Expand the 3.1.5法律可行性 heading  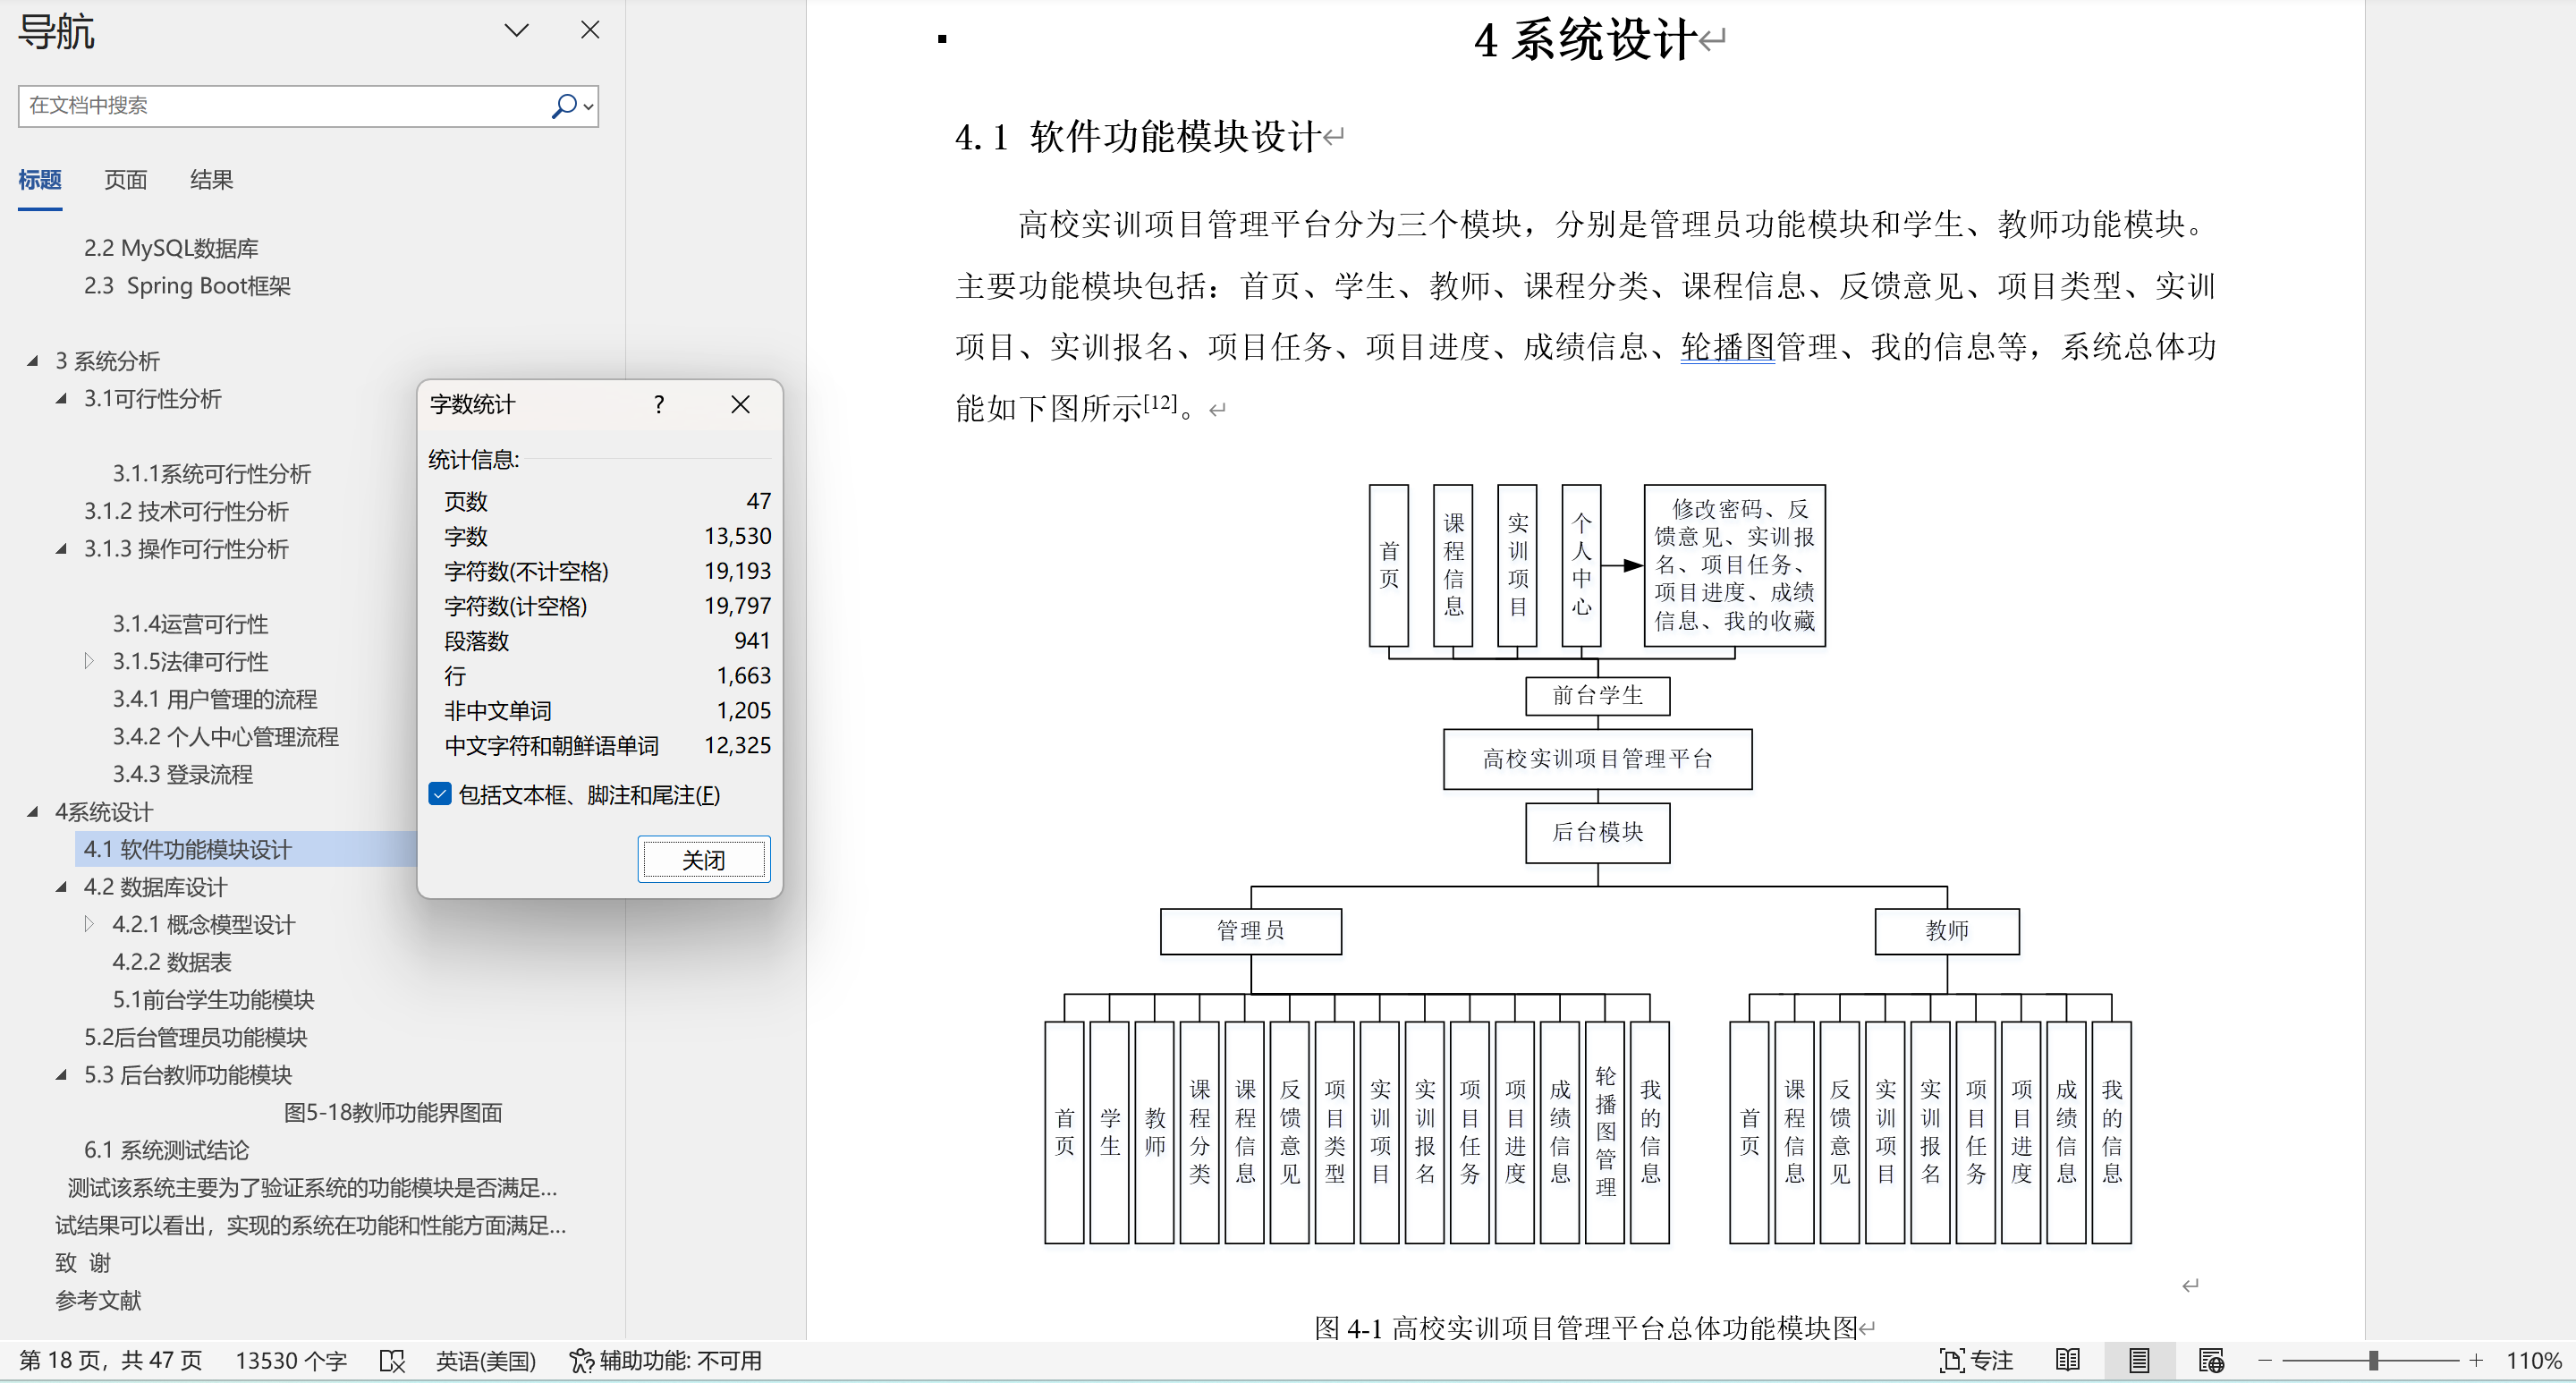(x=89, y=661)
